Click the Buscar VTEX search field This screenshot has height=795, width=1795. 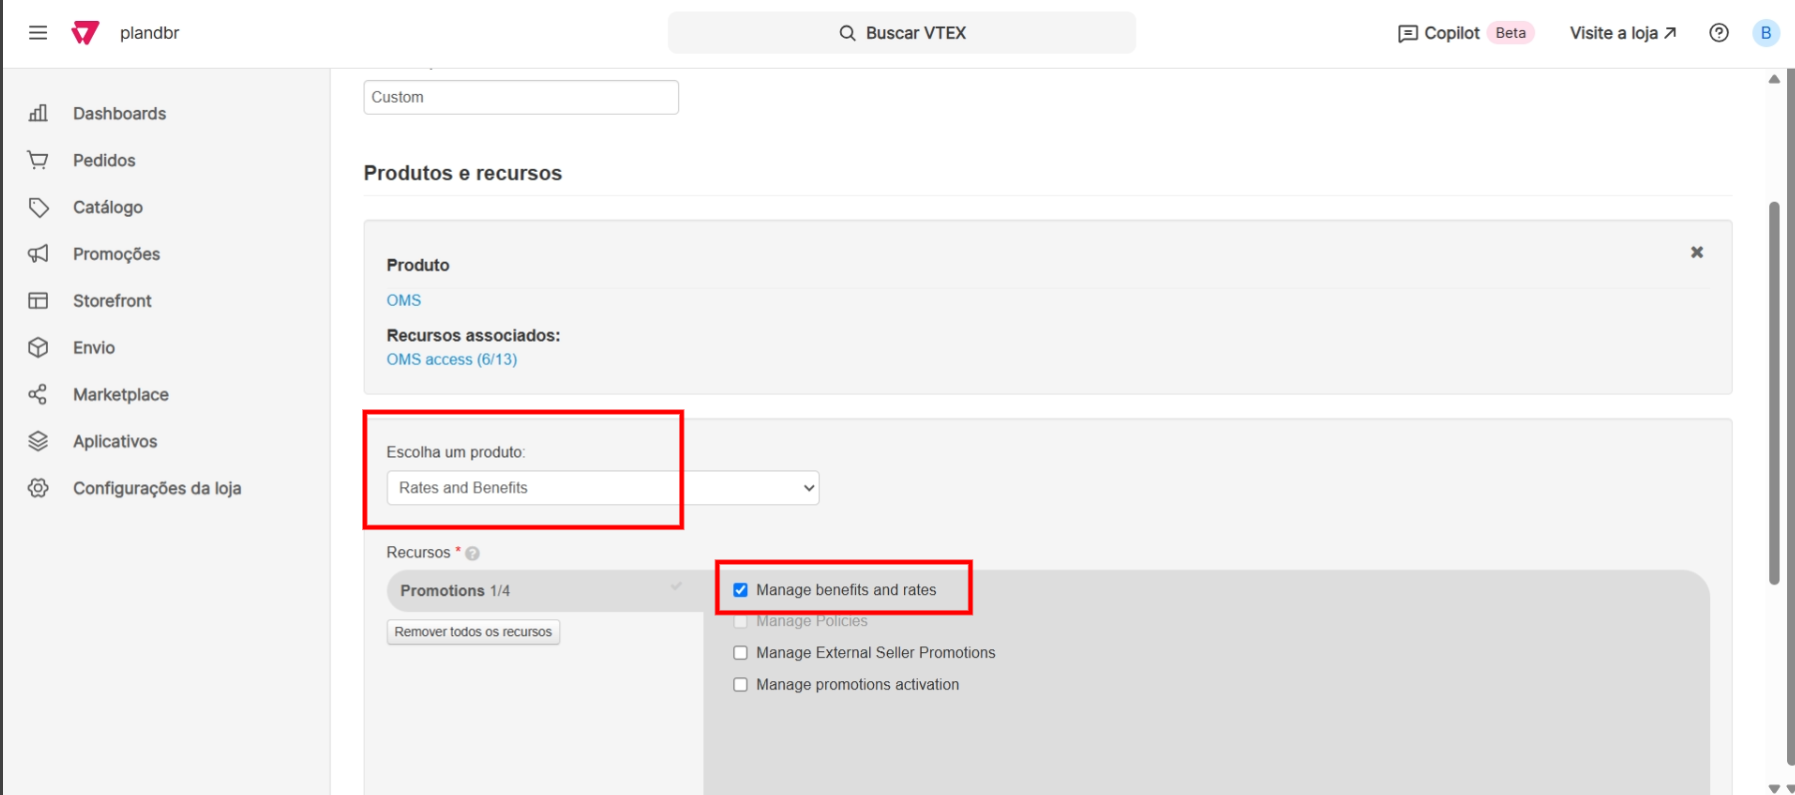tap(902, 33)
